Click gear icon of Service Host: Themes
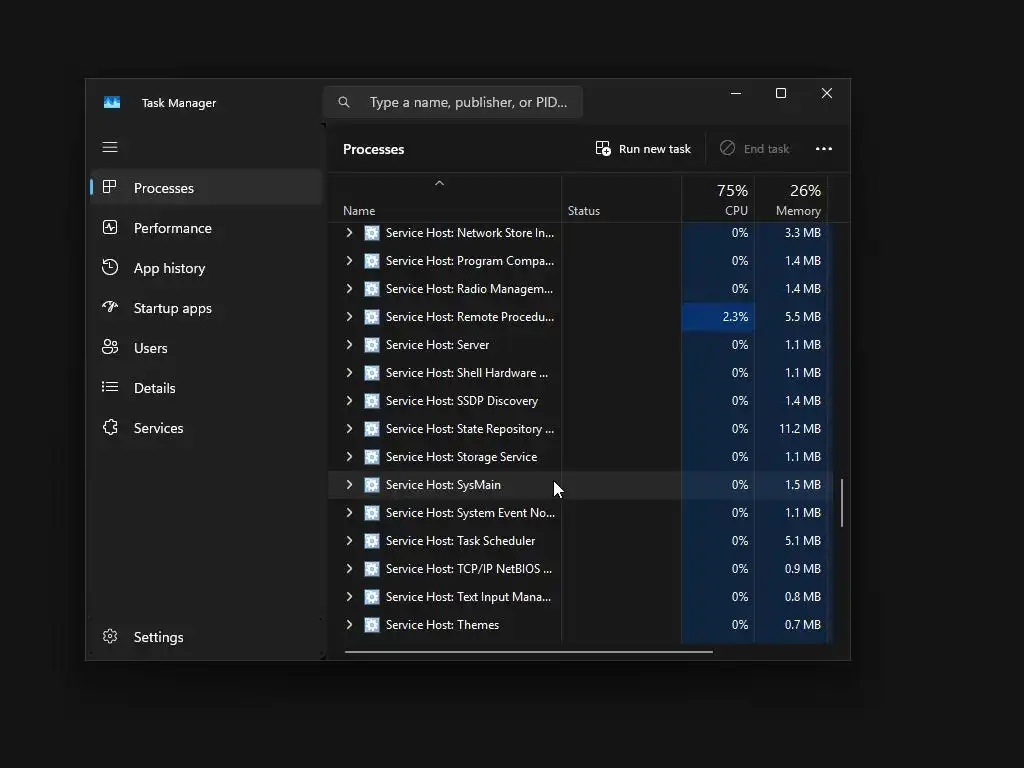Image resolution: width=1024 pixels, height=768 pixels. click(x=372, y=625)
